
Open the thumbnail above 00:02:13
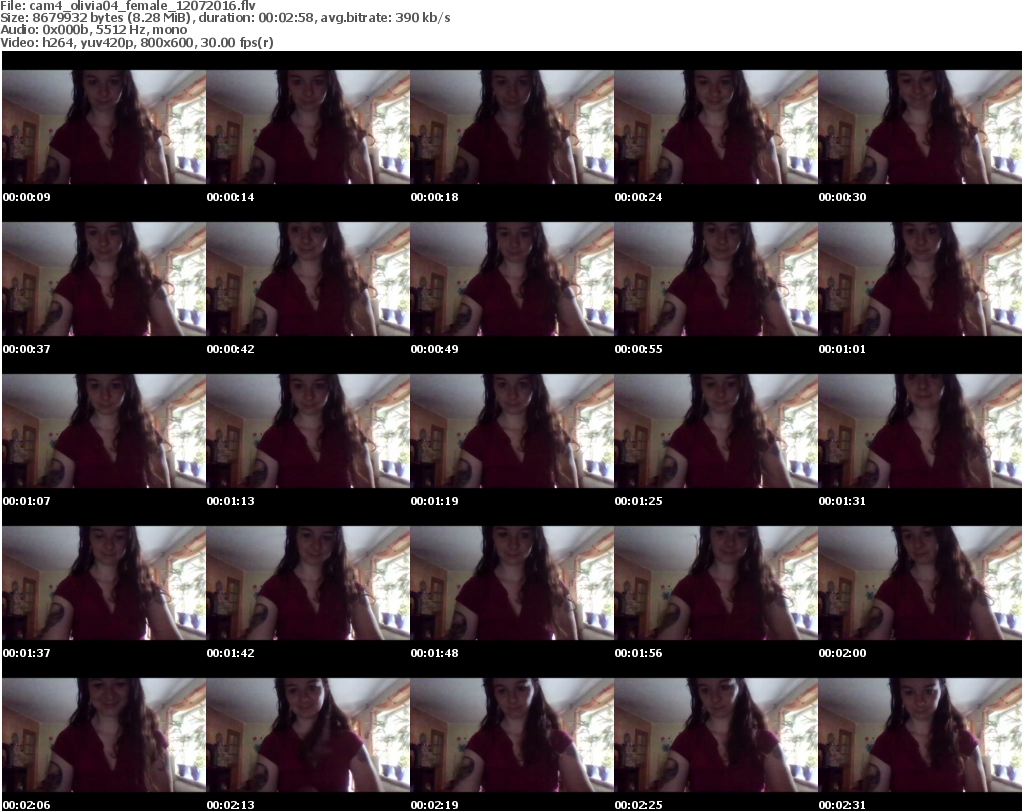308,735
